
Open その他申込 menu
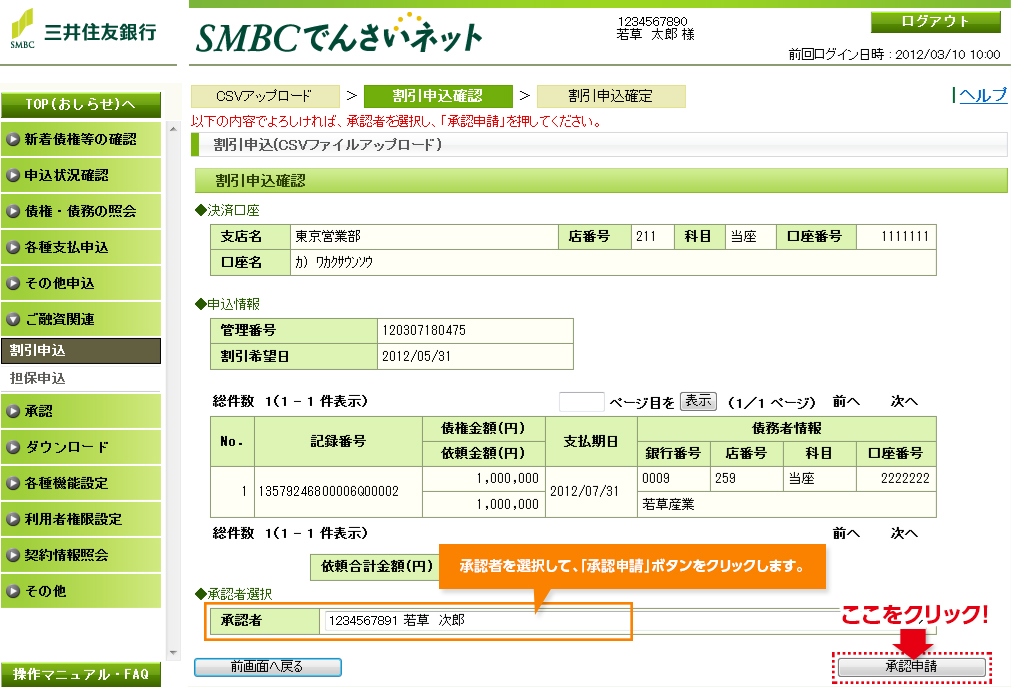click(x=81, y=283)
